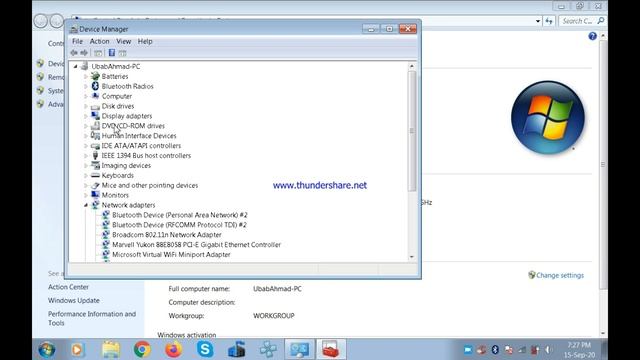
Task: Click the scroll-down arrow in Device Manager
Action: pos(412,257)
